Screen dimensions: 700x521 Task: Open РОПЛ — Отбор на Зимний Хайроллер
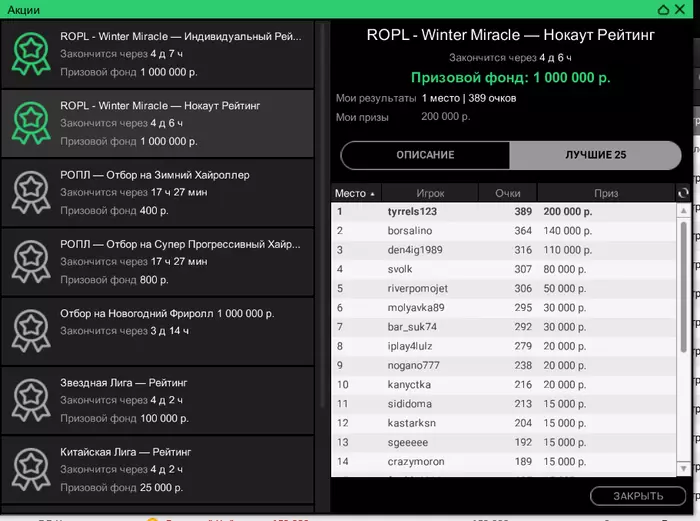pos(158,192)
